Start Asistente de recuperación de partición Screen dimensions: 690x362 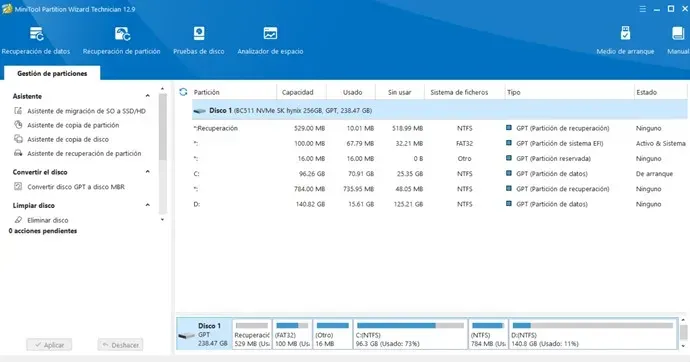[x=84, y=154]
